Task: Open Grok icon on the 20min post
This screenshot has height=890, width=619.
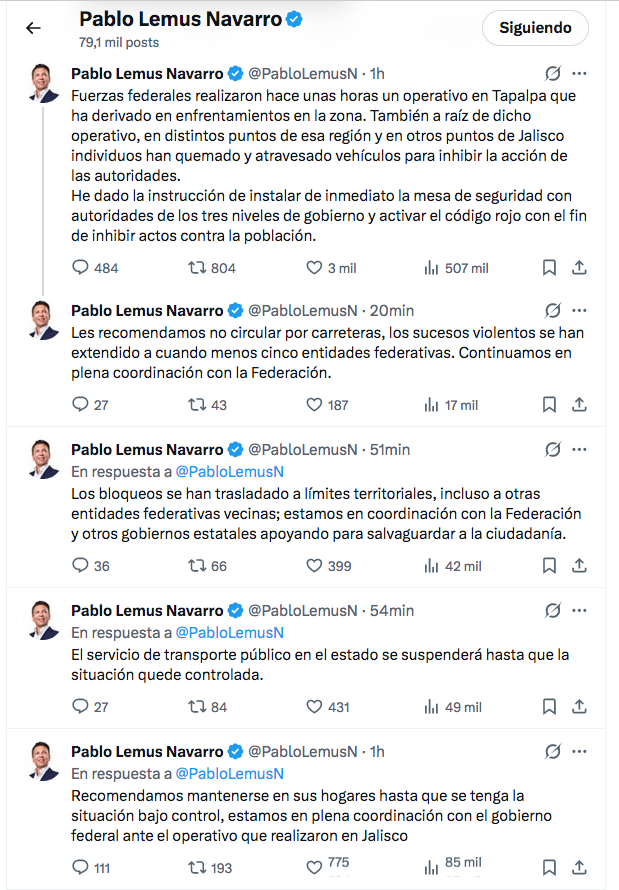Action: tap(551, 310)
